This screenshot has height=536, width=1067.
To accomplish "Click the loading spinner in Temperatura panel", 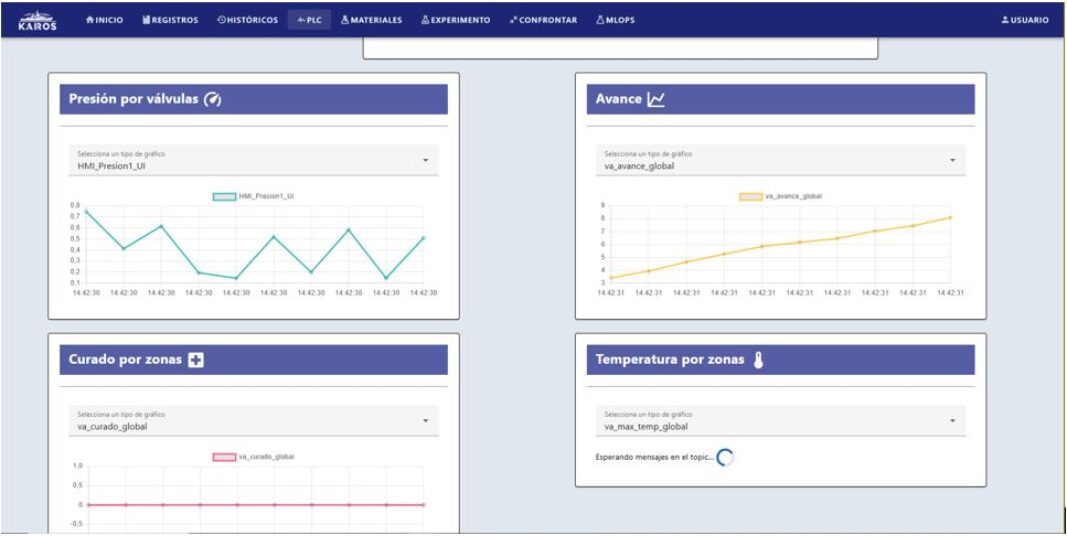I will tap(726, 457).
